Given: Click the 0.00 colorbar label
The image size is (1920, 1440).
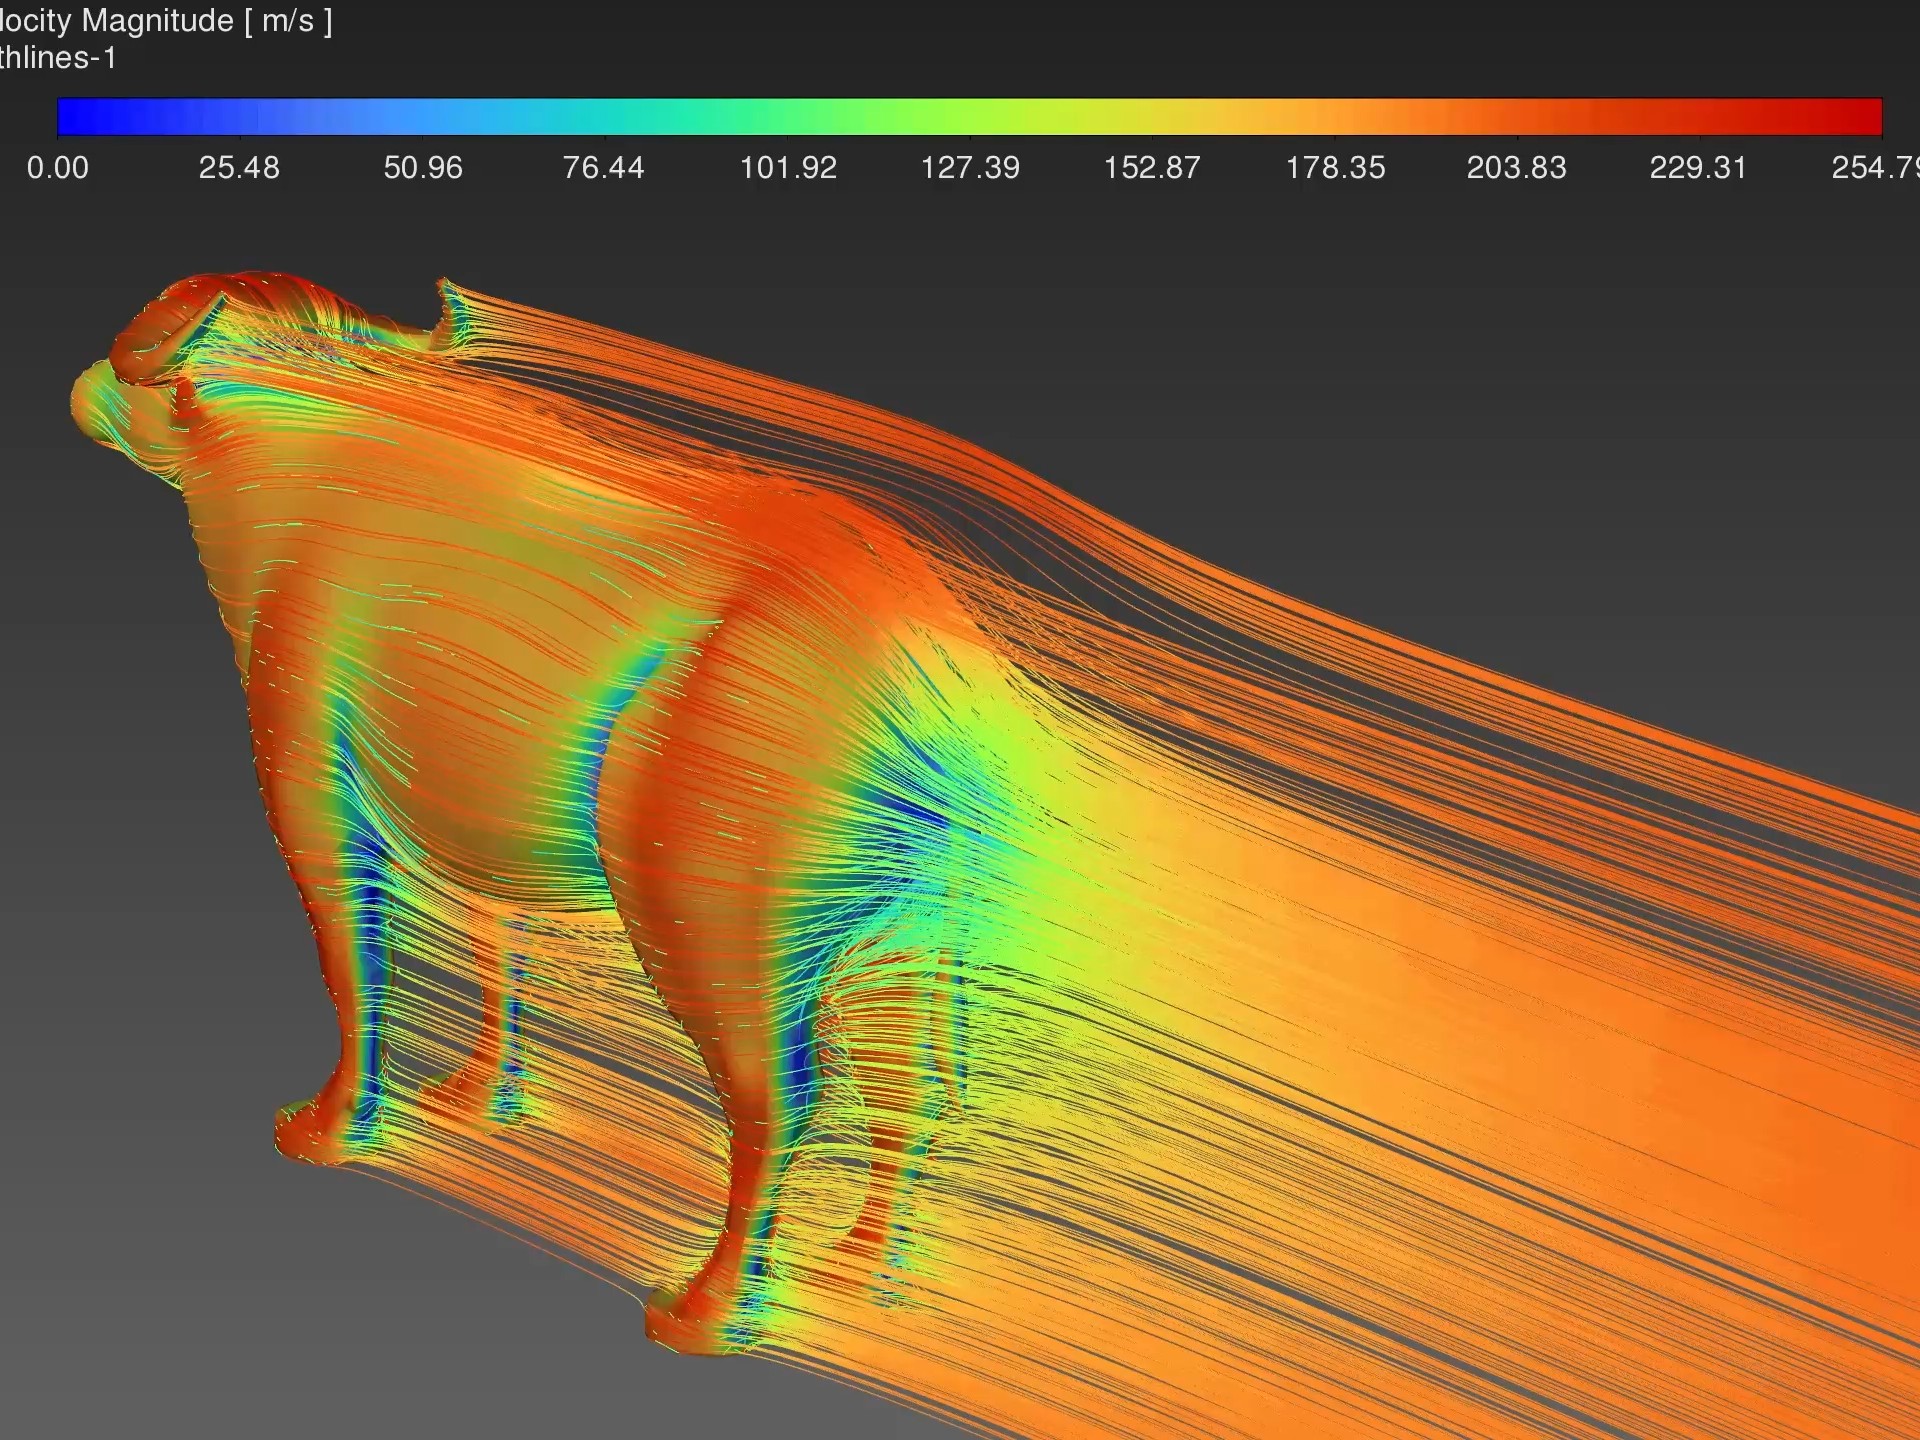Looking at the screenshot, I should 58,167.
